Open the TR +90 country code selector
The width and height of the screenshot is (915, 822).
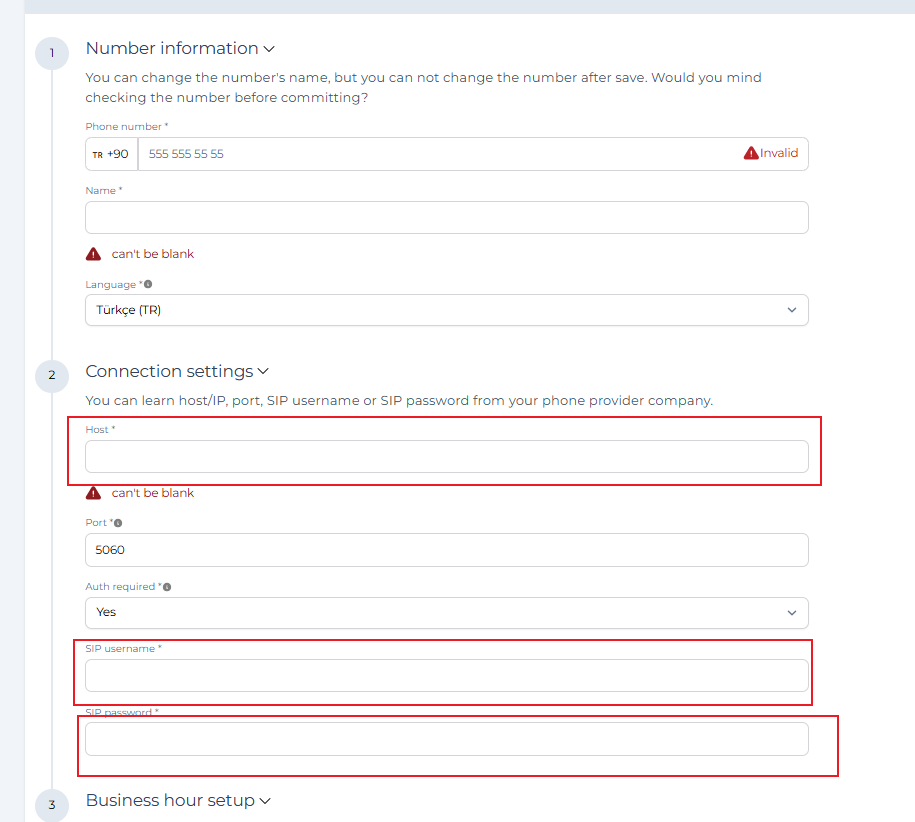(x=111, y=154)
